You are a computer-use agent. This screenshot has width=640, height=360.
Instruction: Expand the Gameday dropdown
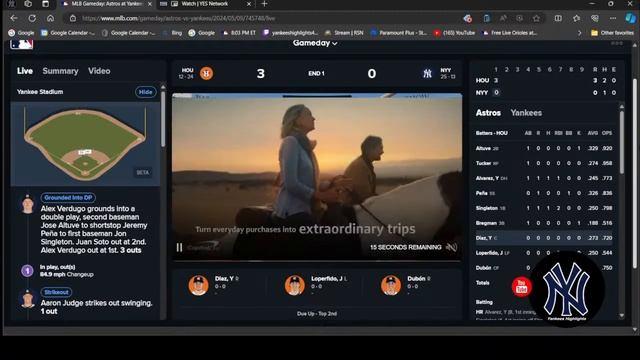pyautogui.click(x=315, y=43)
